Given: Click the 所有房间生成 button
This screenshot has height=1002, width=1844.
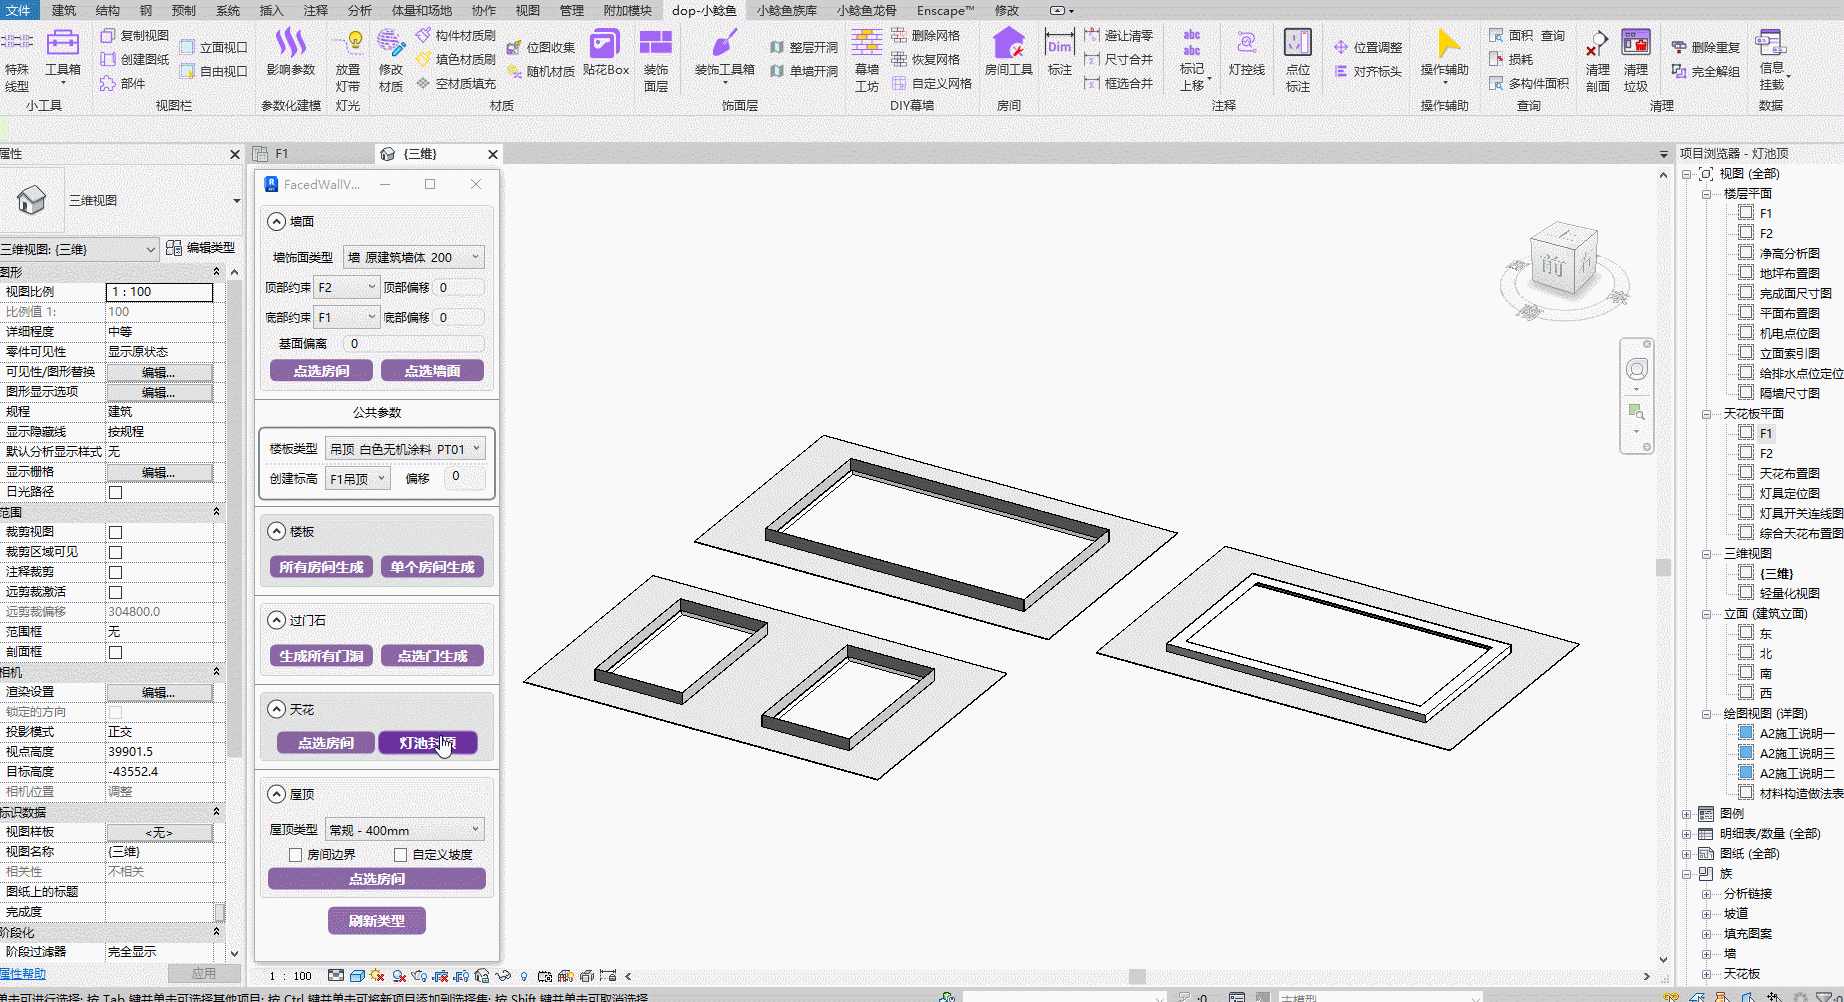Looking at the screenshot, I should (321, 567).
